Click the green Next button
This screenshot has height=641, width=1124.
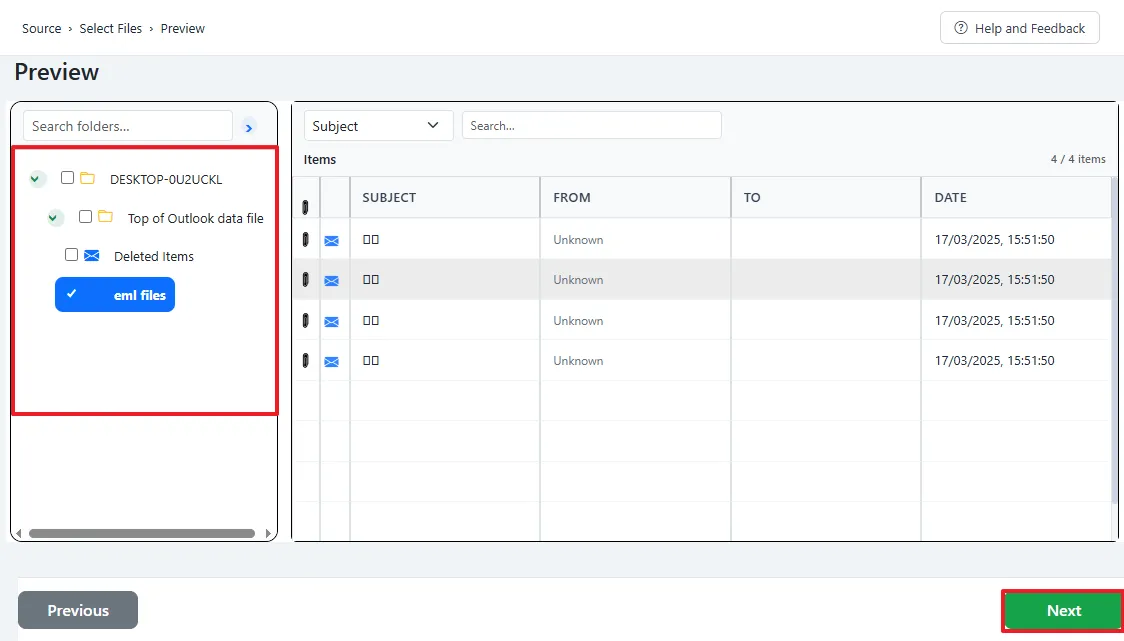(1063, 610)
